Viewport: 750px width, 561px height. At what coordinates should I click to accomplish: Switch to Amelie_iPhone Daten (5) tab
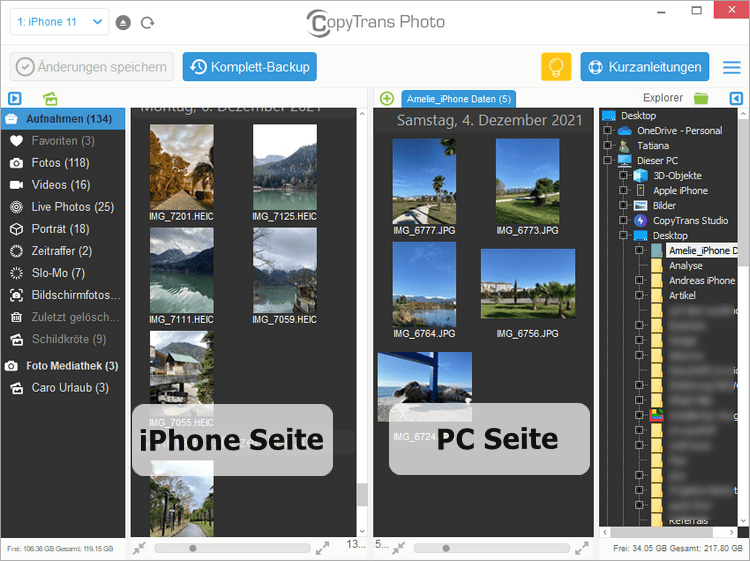click(459, 99)
